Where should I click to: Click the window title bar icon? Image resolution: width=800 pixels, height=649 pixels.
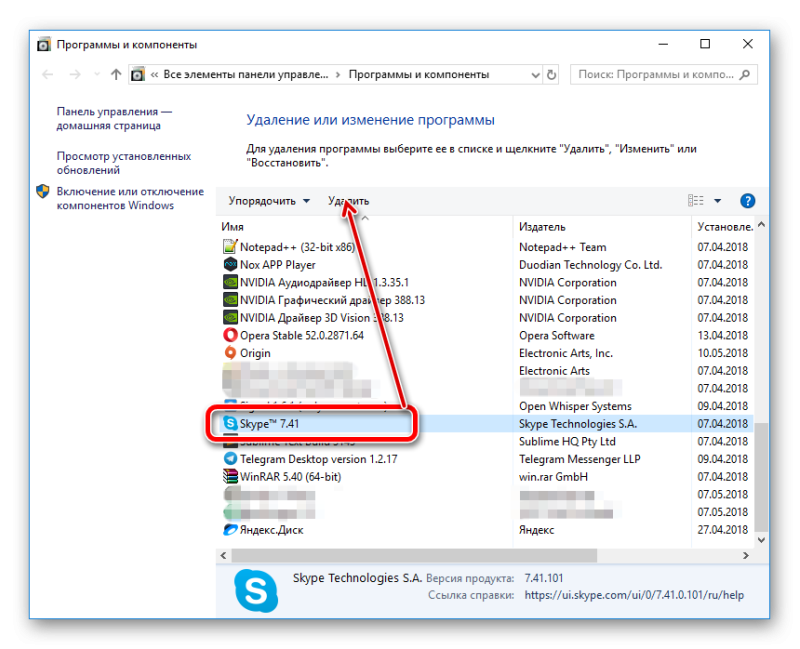44,44
